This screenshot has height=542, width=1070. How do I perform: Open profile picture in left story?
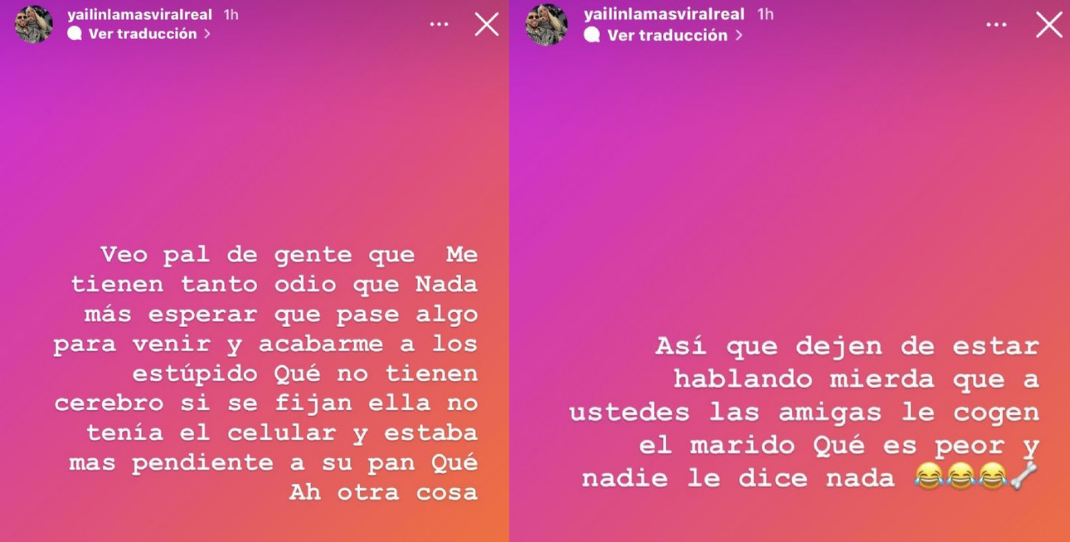click(33, 25)
